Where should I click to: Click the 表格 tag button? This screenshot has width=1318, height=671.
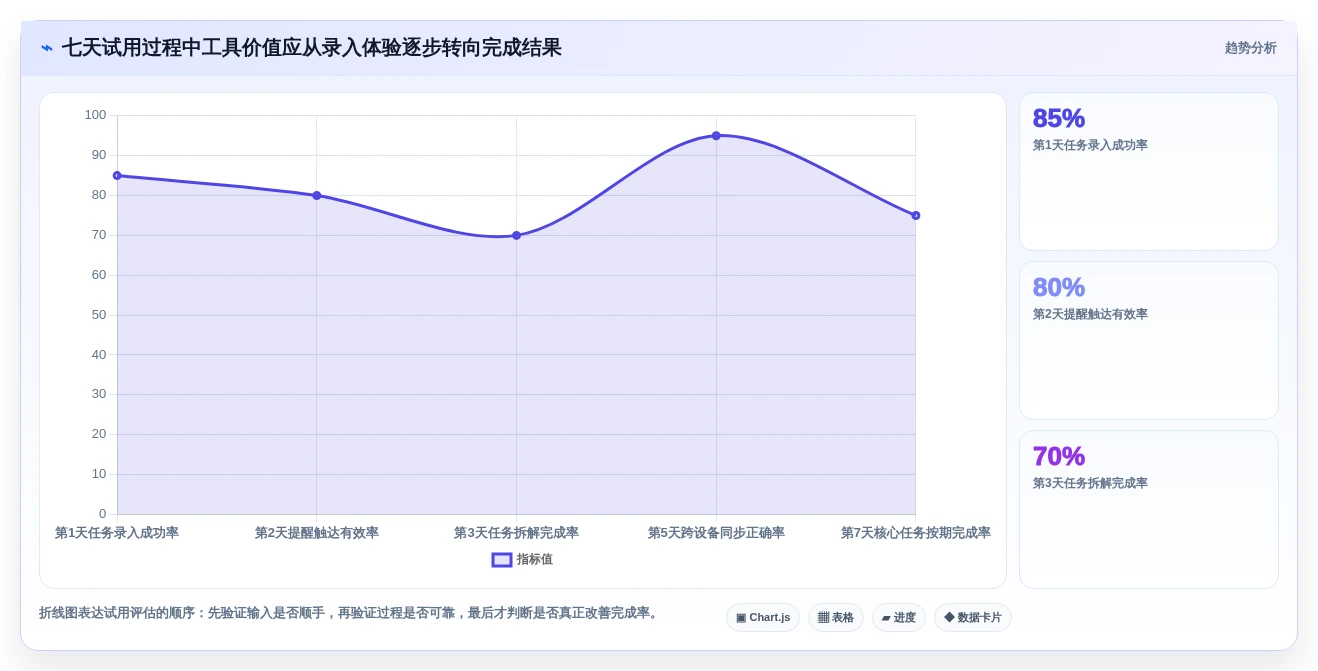tap(836, 618)
